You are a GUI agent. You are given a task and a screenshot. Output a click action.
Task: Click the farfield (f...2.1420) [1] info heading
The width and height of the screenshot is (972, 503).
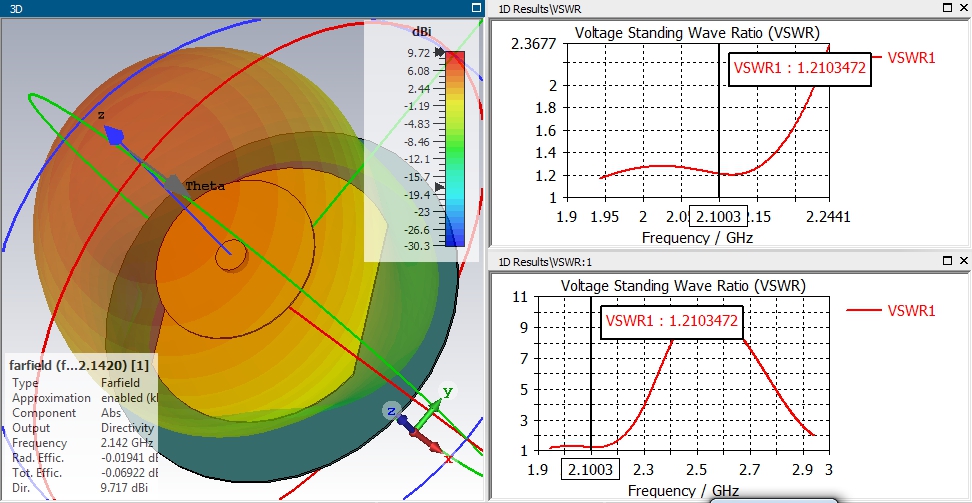79,365
